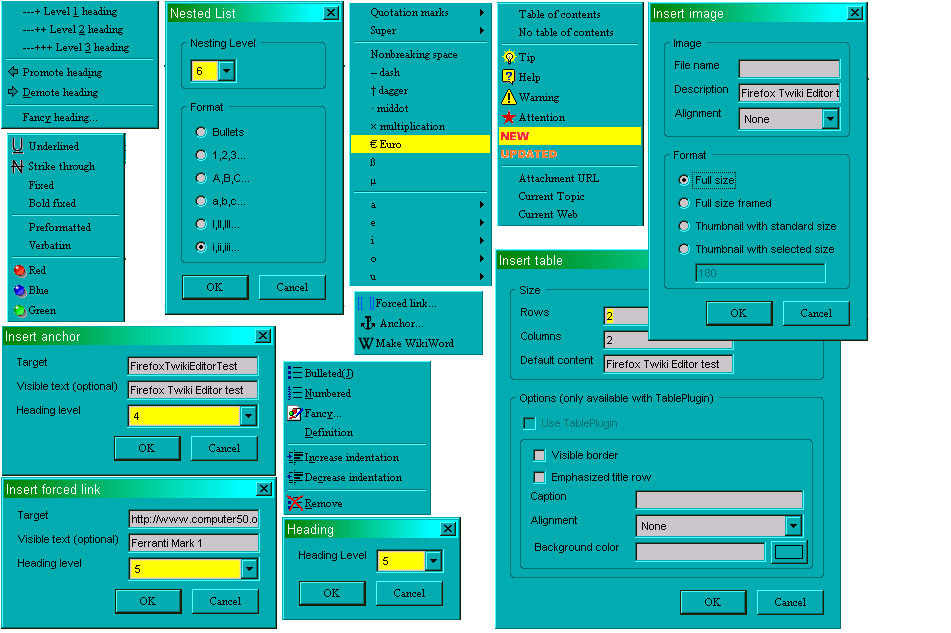951x633 pixels.
Task: Select the Promote heading arrow icon
Action: 13,71
